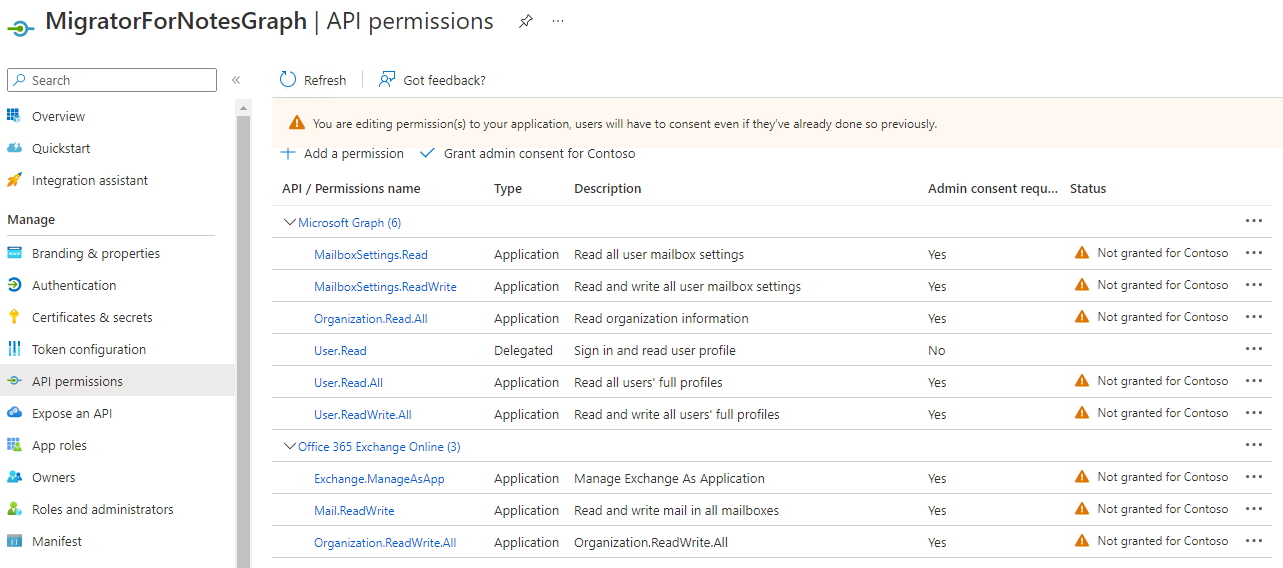Open the Authentication menu item

pos(74,285)
